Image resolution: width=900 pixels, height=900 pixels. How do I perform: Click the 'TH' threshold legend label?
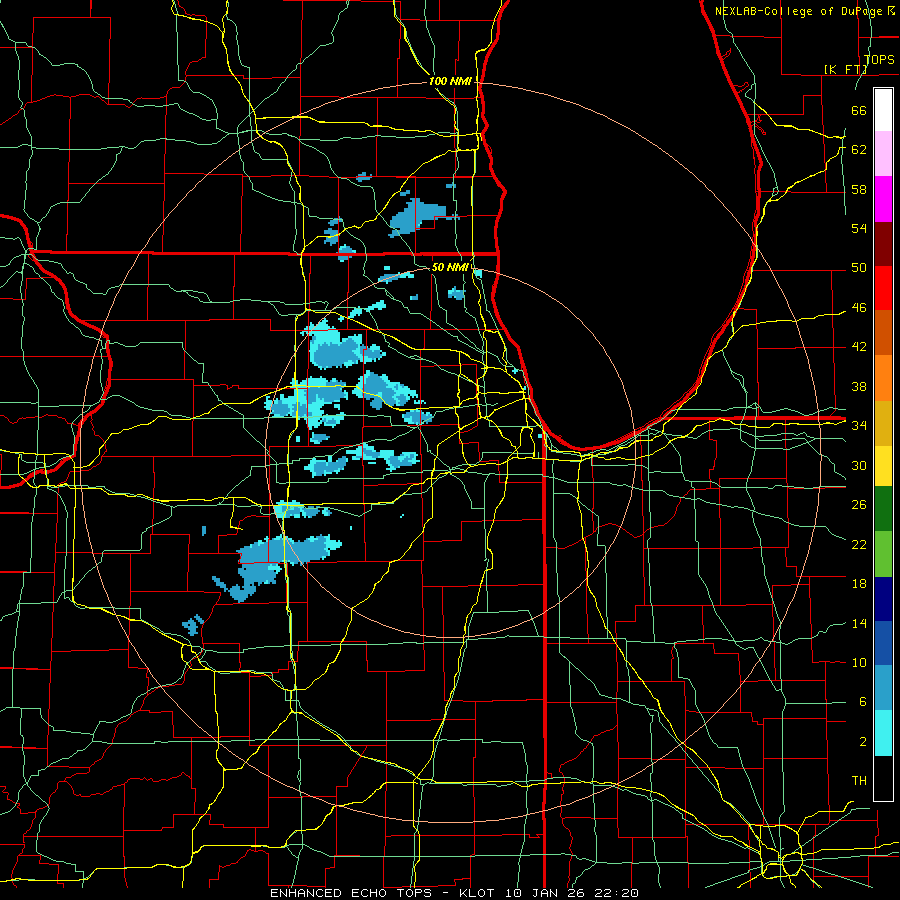coord(859,780)
